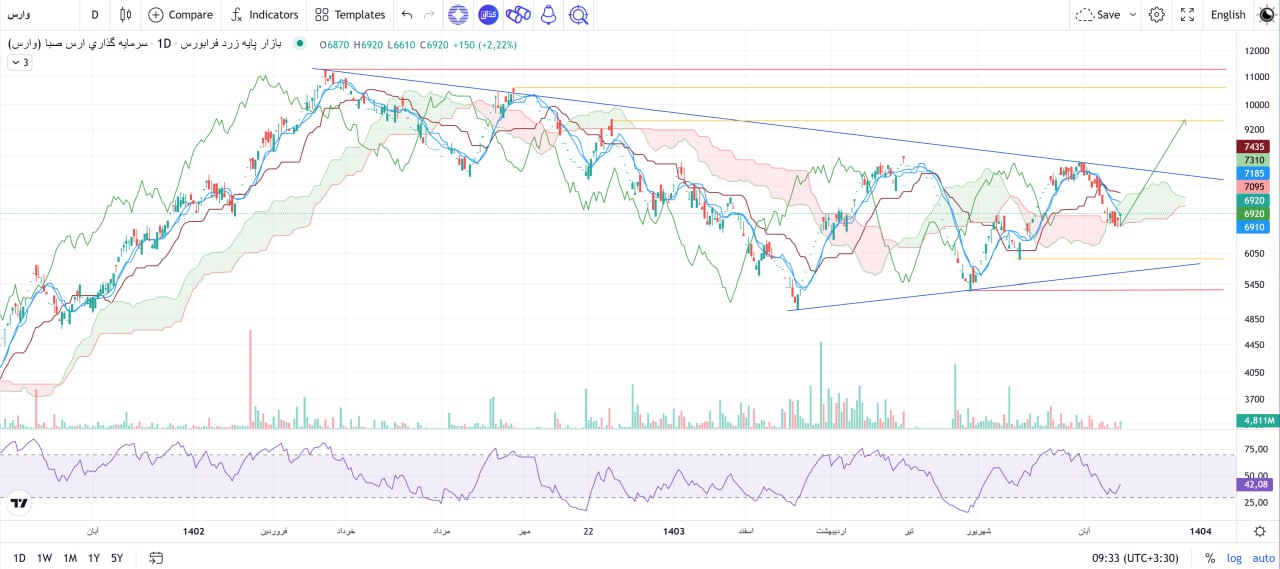Click the magnifier target icon

[578, 15]
